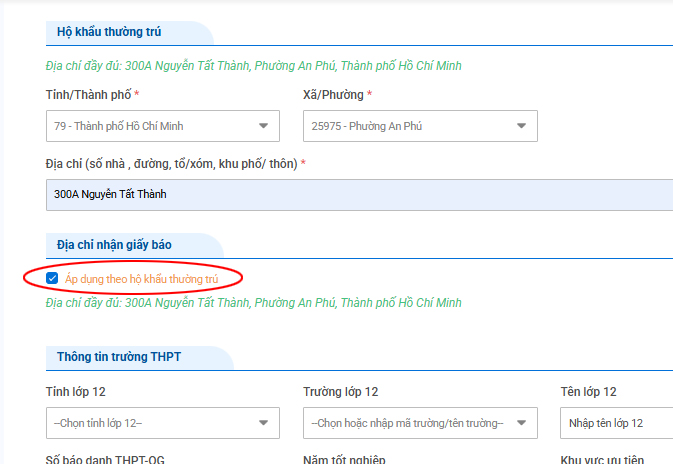Click the 'Hộ khẩu thường trú' section header
673x464 pixels.
110,33
